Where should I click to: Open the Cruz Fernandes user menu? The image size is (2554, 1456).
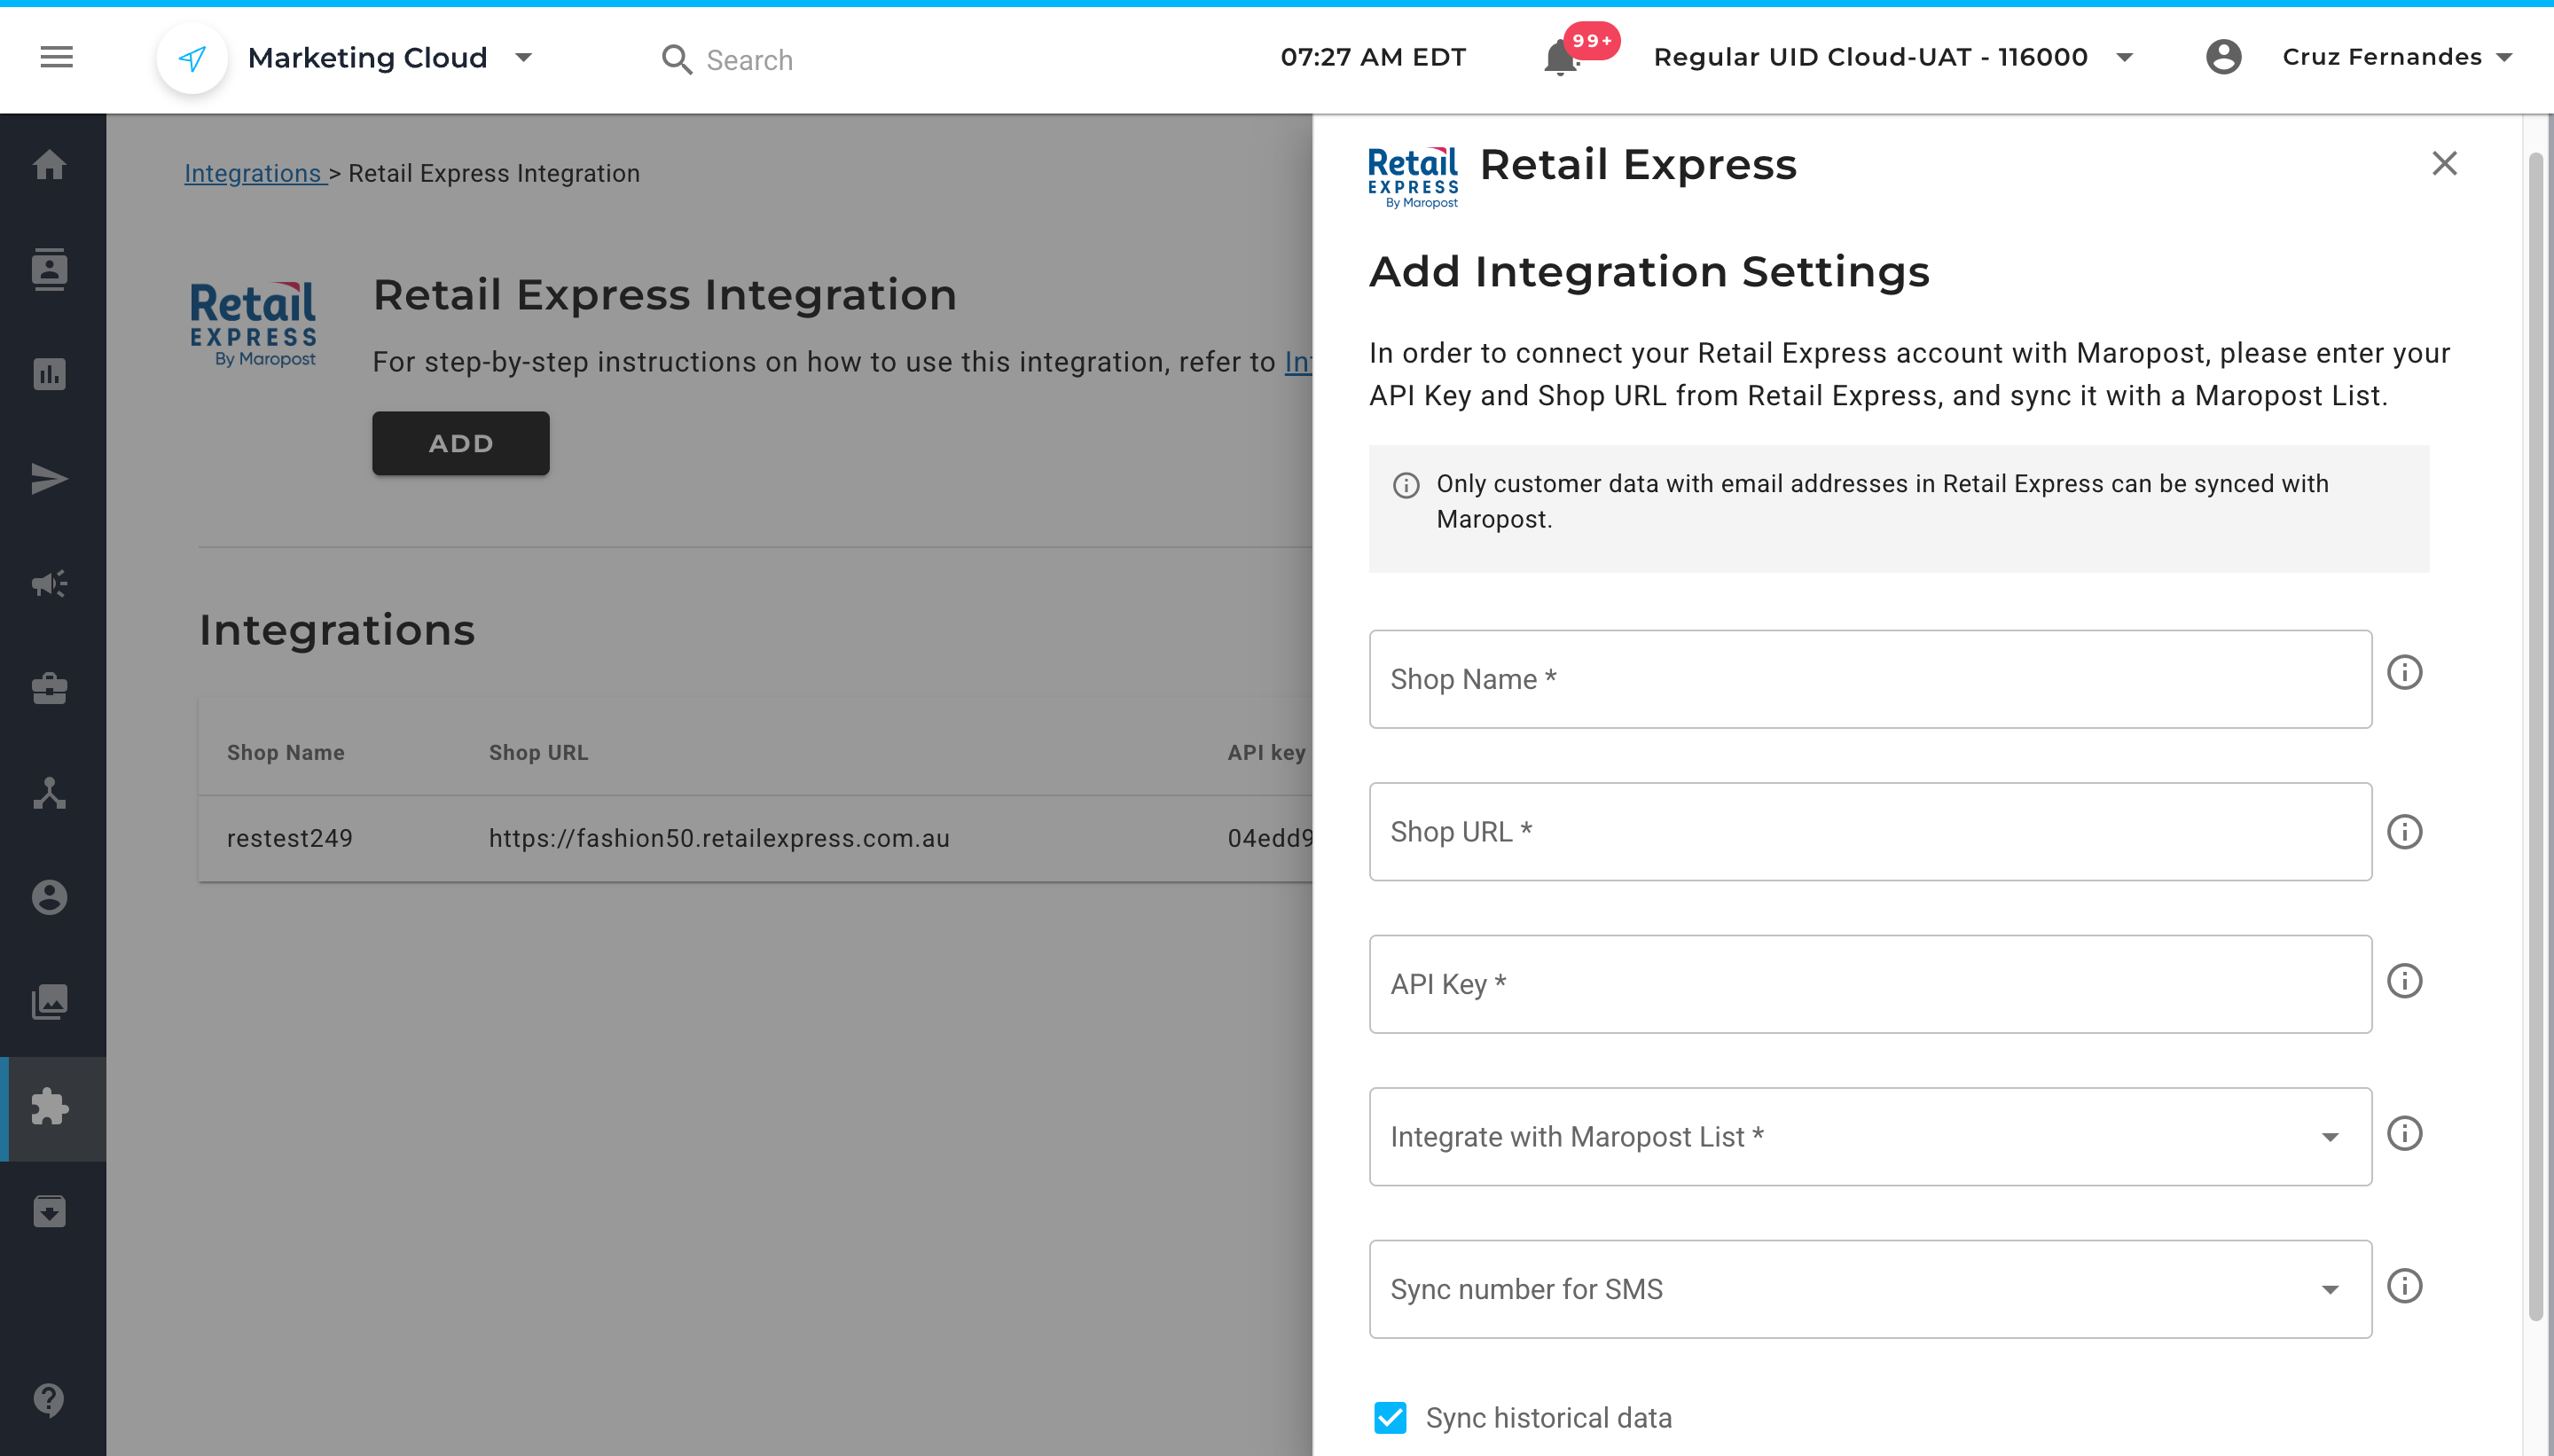coord(2396,57)
